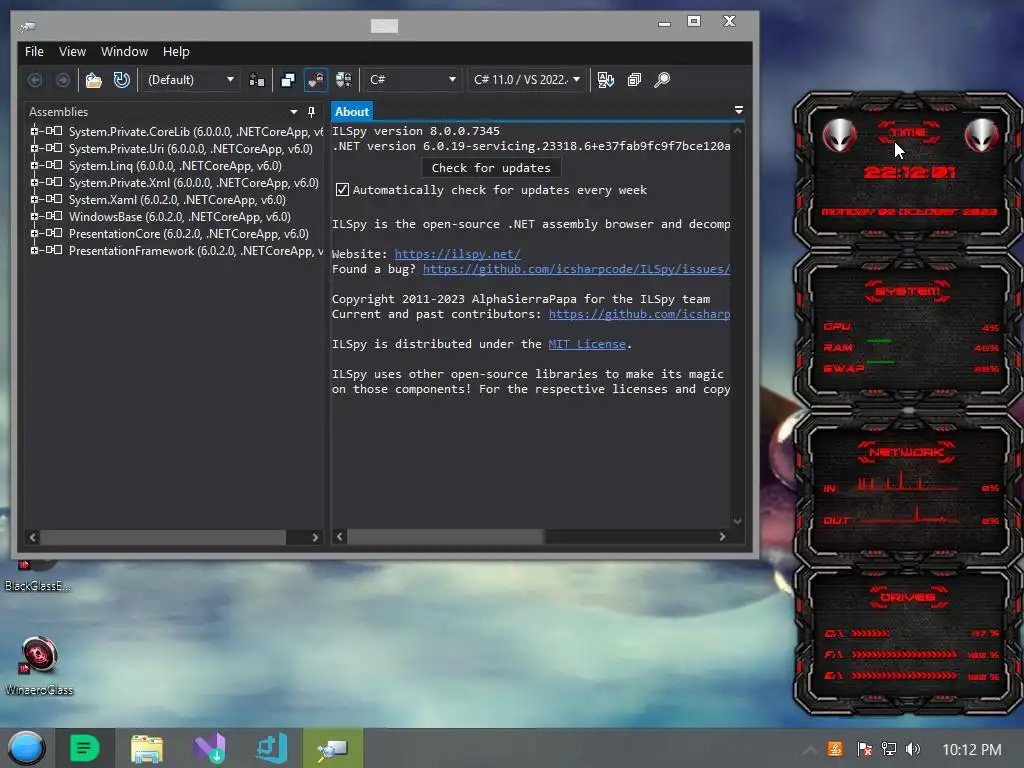
Task: Click the About pane horizontal scroll left arrow
Action: [x=339, y=536]
